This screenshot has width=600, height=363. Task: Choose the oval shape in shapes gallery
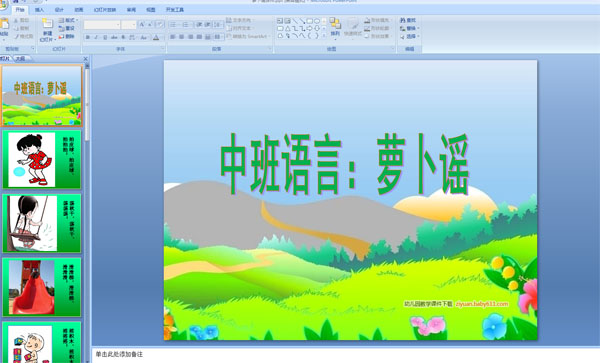pos(317,21)
